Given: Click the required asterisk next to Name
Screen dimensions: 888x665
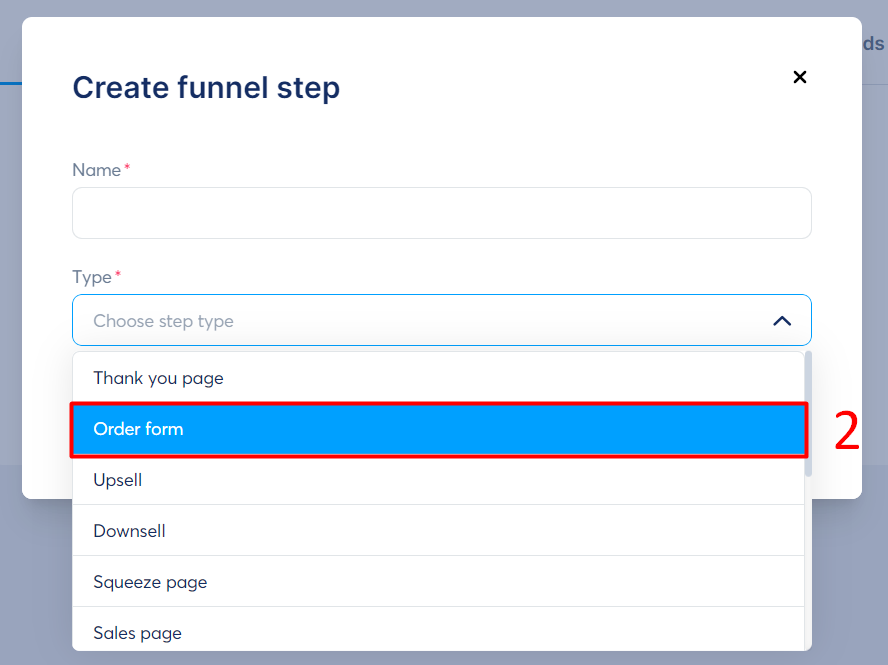Looking at the screenshot, I should [x=127, y=165].
